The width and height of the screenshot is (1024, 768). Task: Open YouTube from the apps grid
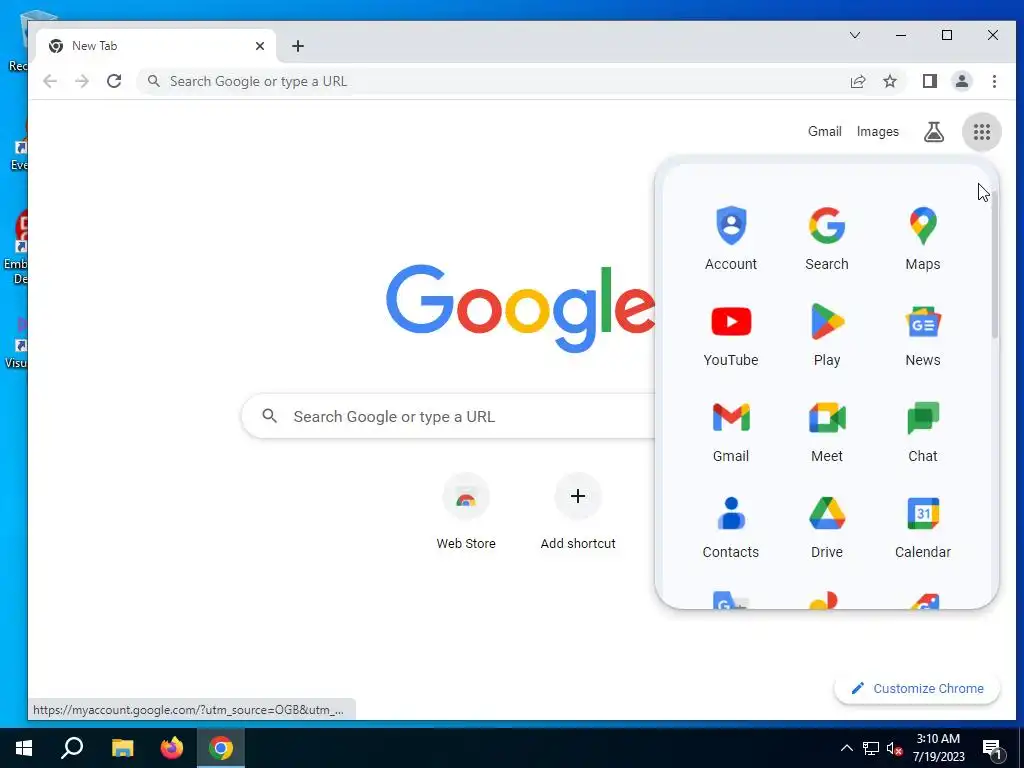pyautogui.click(x=731, y=334)
